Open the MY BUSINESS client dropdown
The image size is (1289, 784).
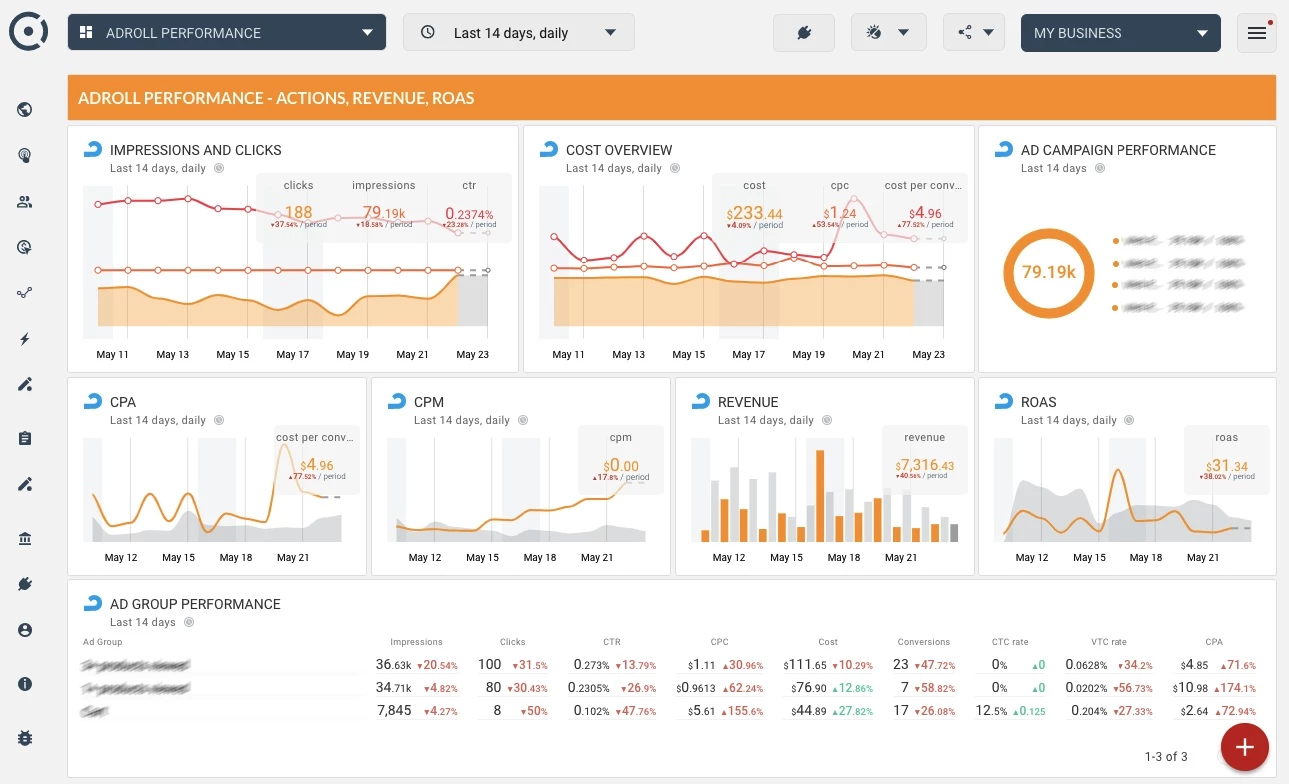click(x=1121, y=32)
